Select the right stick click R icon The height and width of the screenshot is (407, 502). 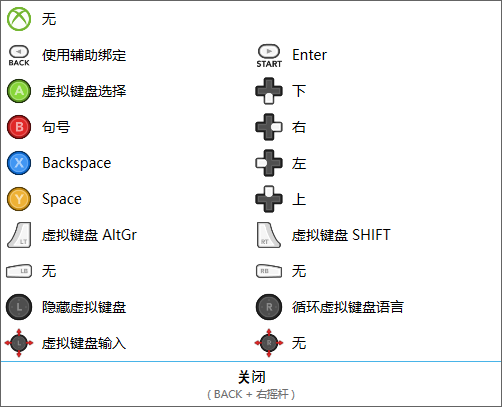click(269, 307)
